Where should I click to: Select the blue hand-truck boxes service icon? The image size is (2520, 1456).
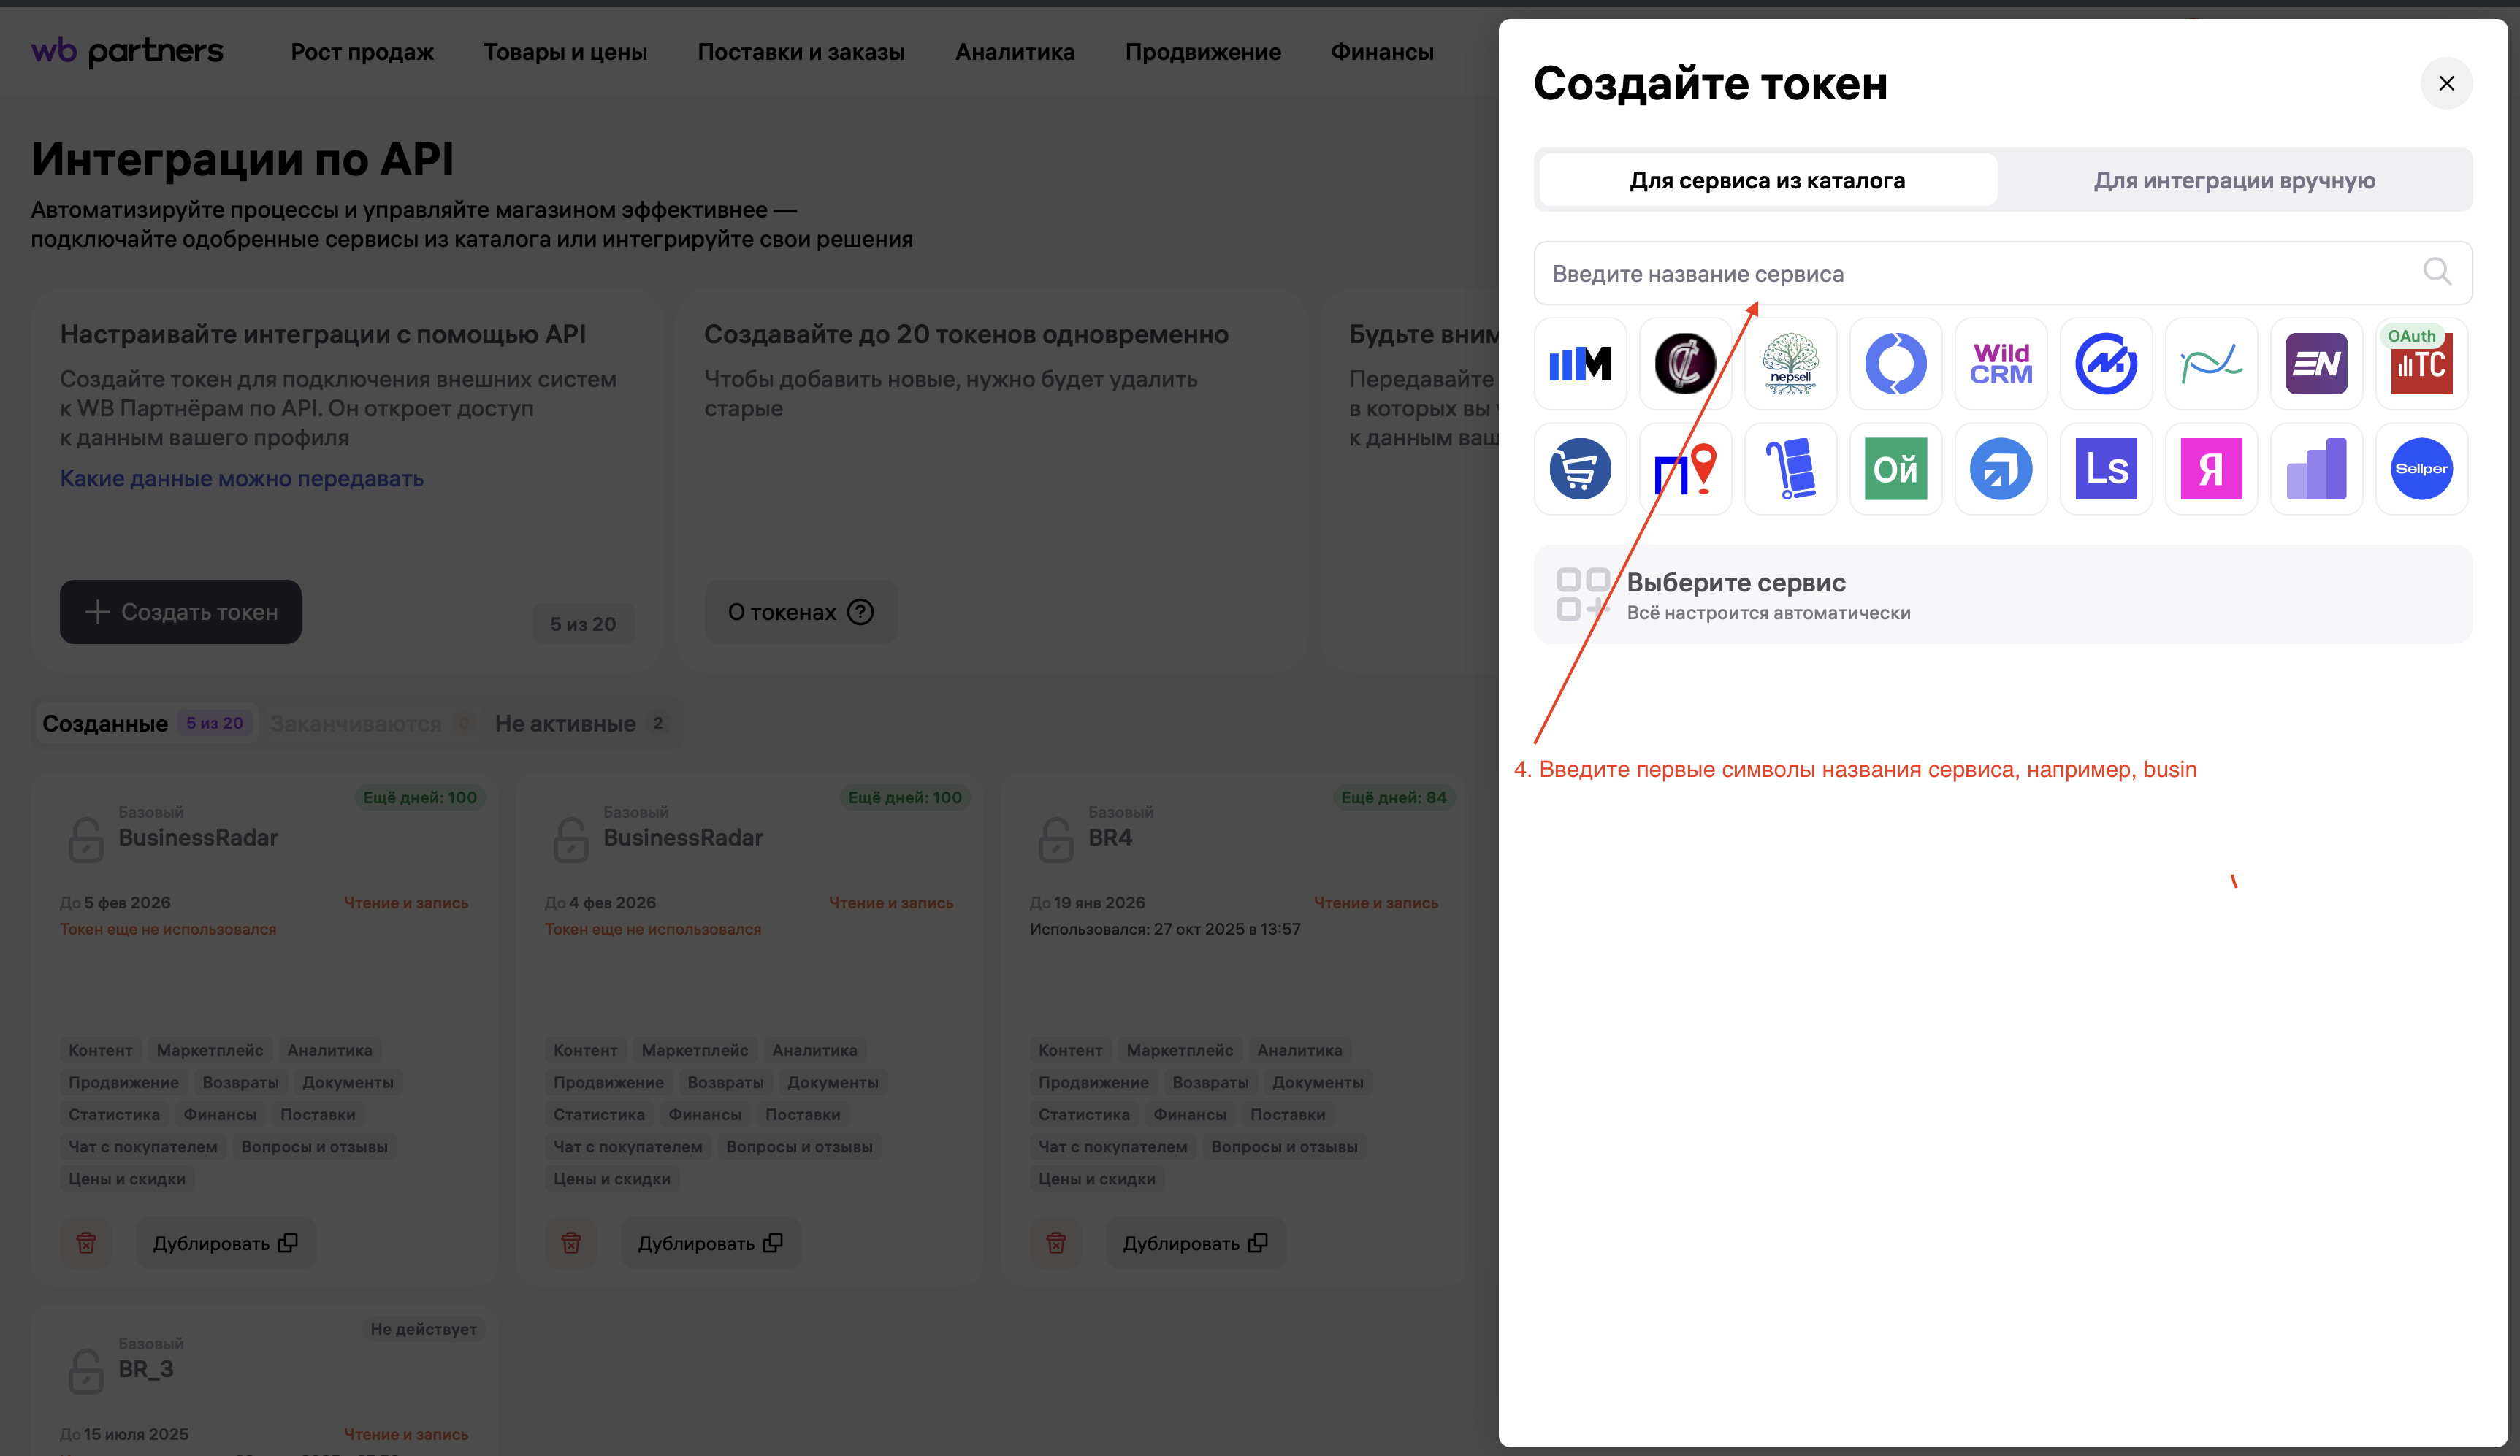tap(1790, 469)
